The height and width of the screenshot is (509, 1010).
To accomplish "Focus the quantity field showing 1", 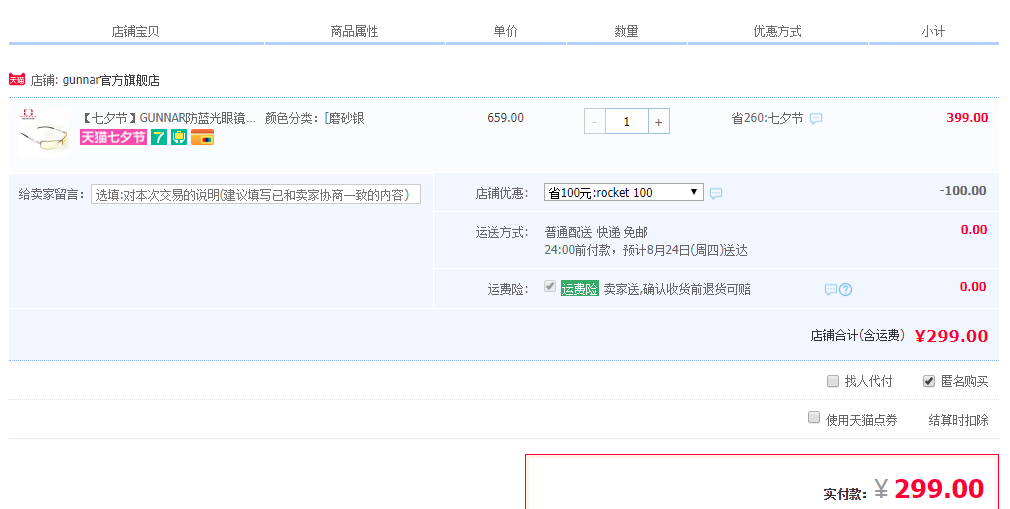I will tap(626, 122).
